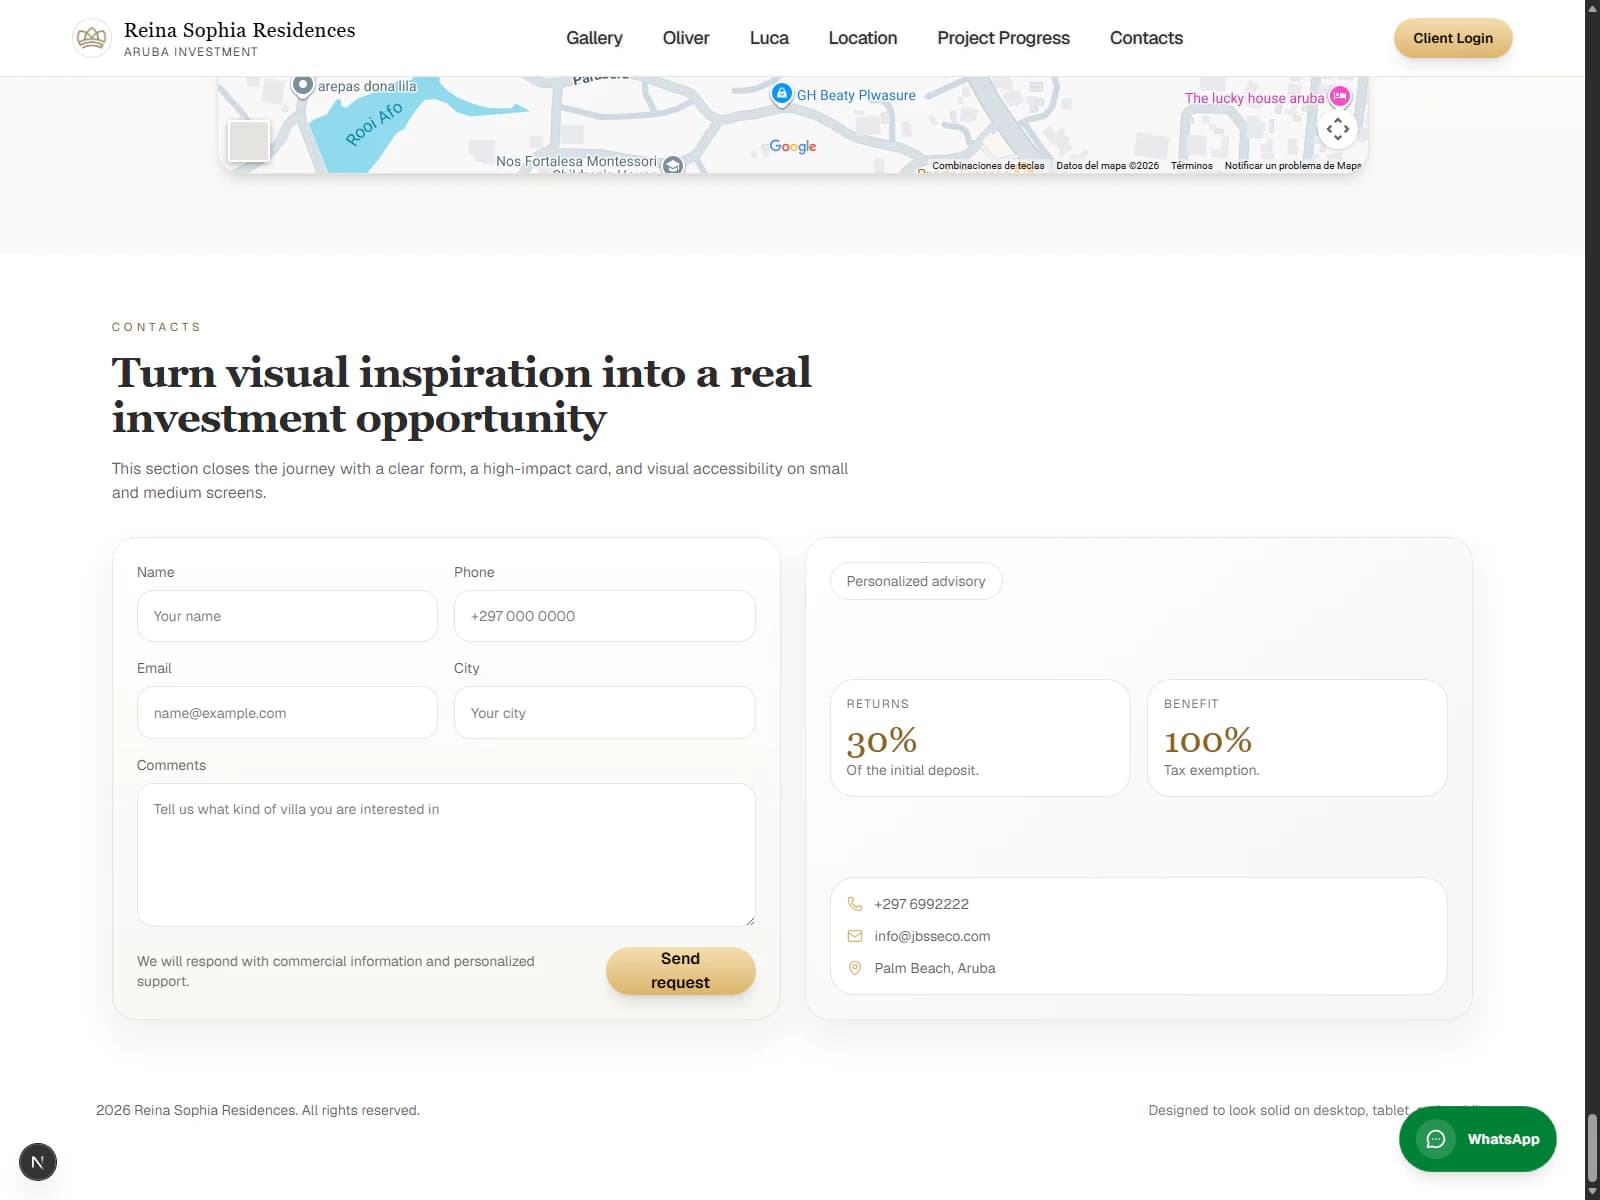
Task: Switch map type using the layer thumbnail
Action: coord(248,141)
